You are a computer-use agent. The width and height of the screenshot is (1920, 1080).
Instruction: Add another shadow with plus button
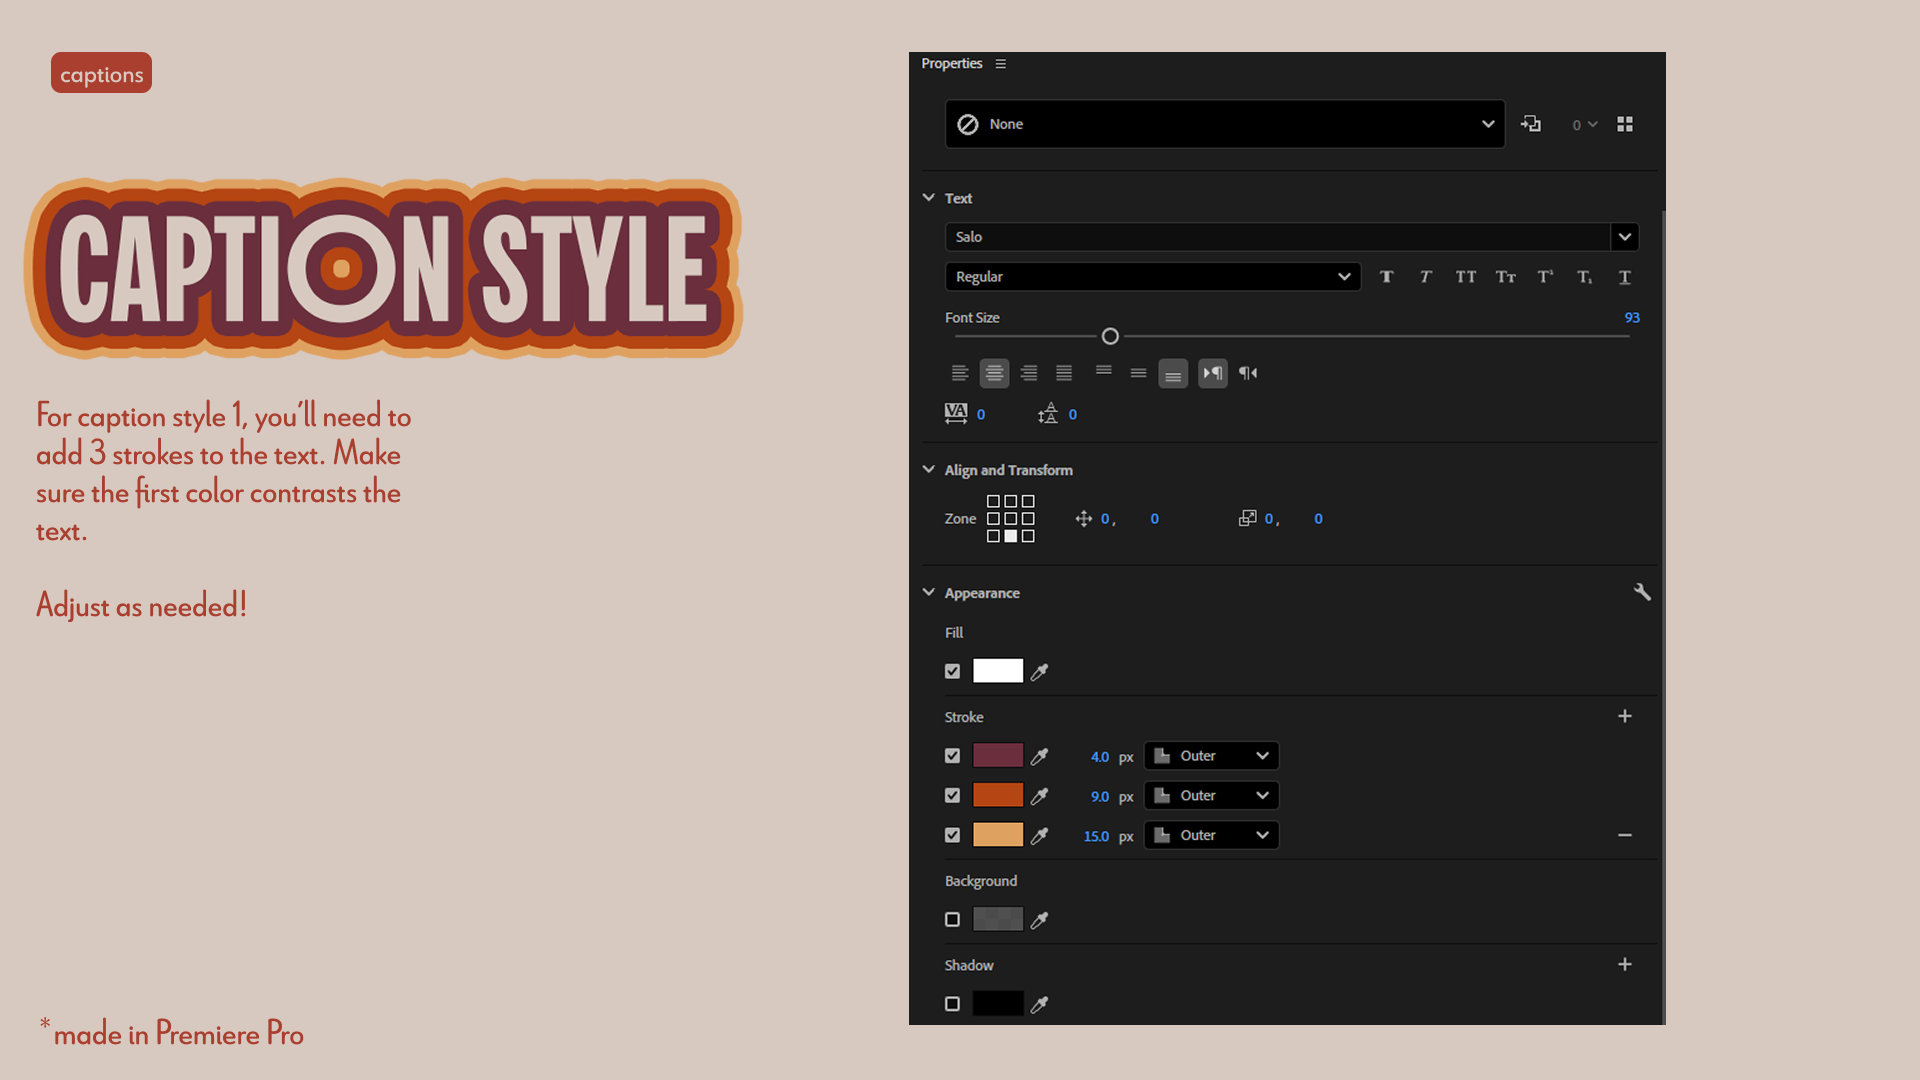[x=1625, y=964]
